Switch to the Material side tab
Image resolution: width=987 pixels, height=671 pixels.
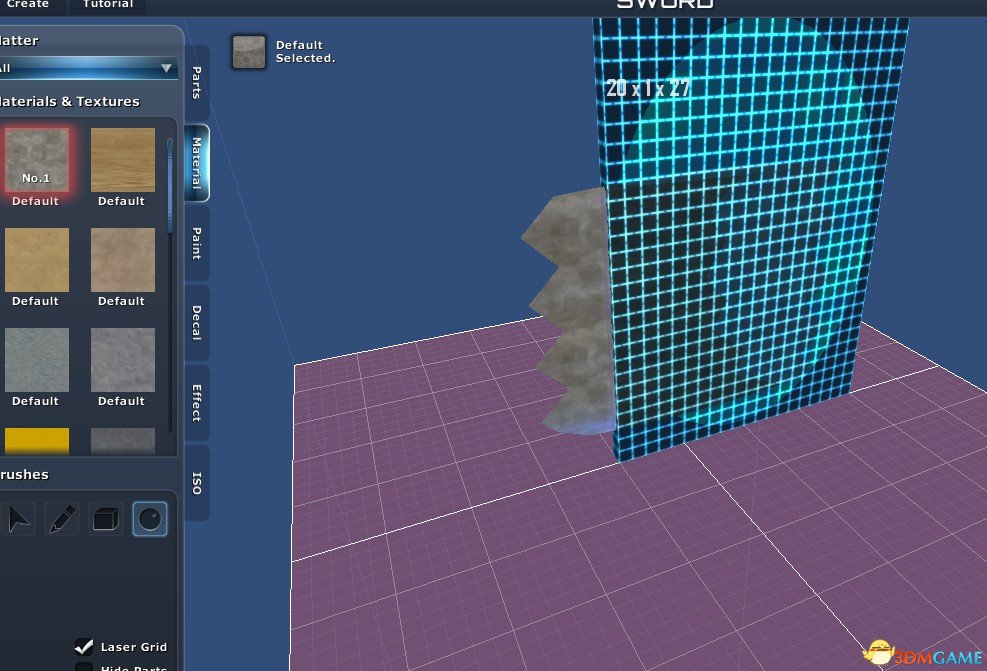[197, 163]
